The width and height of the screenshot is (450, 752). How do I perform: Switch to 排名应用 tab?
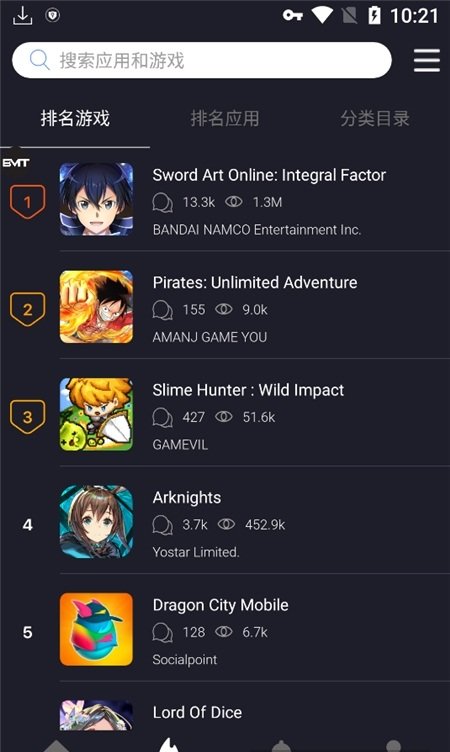[225, 118]
